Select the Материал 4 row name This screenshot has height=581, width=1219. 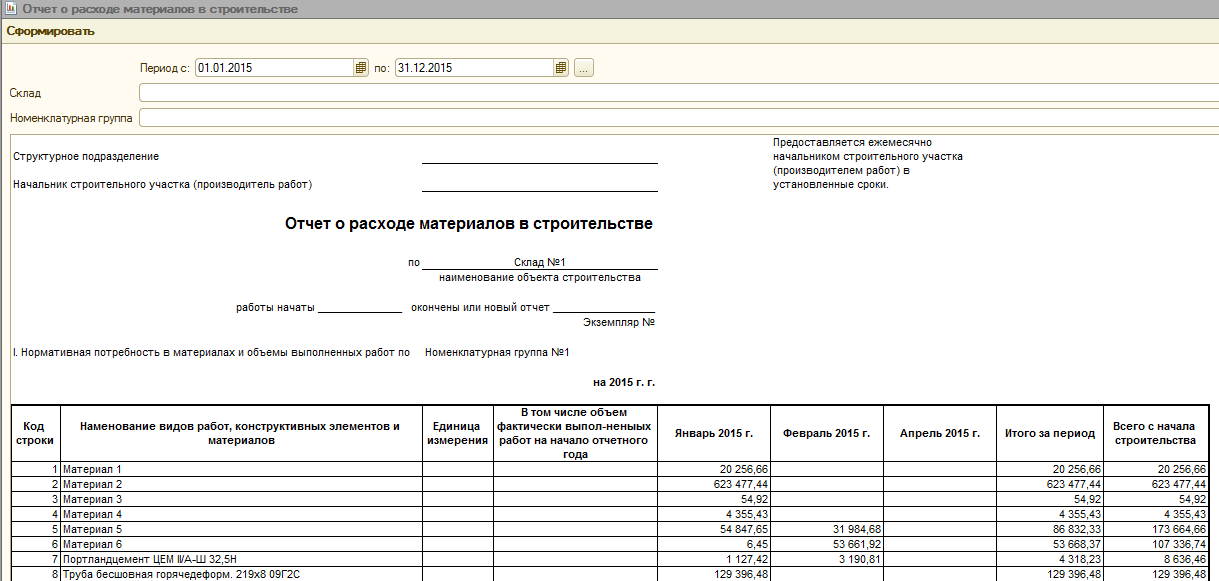(x=92, y=514)
